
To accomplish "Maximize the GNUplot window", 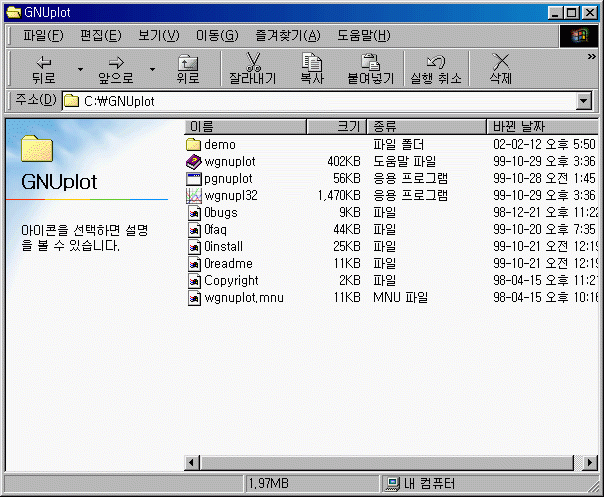I will 571,13.
